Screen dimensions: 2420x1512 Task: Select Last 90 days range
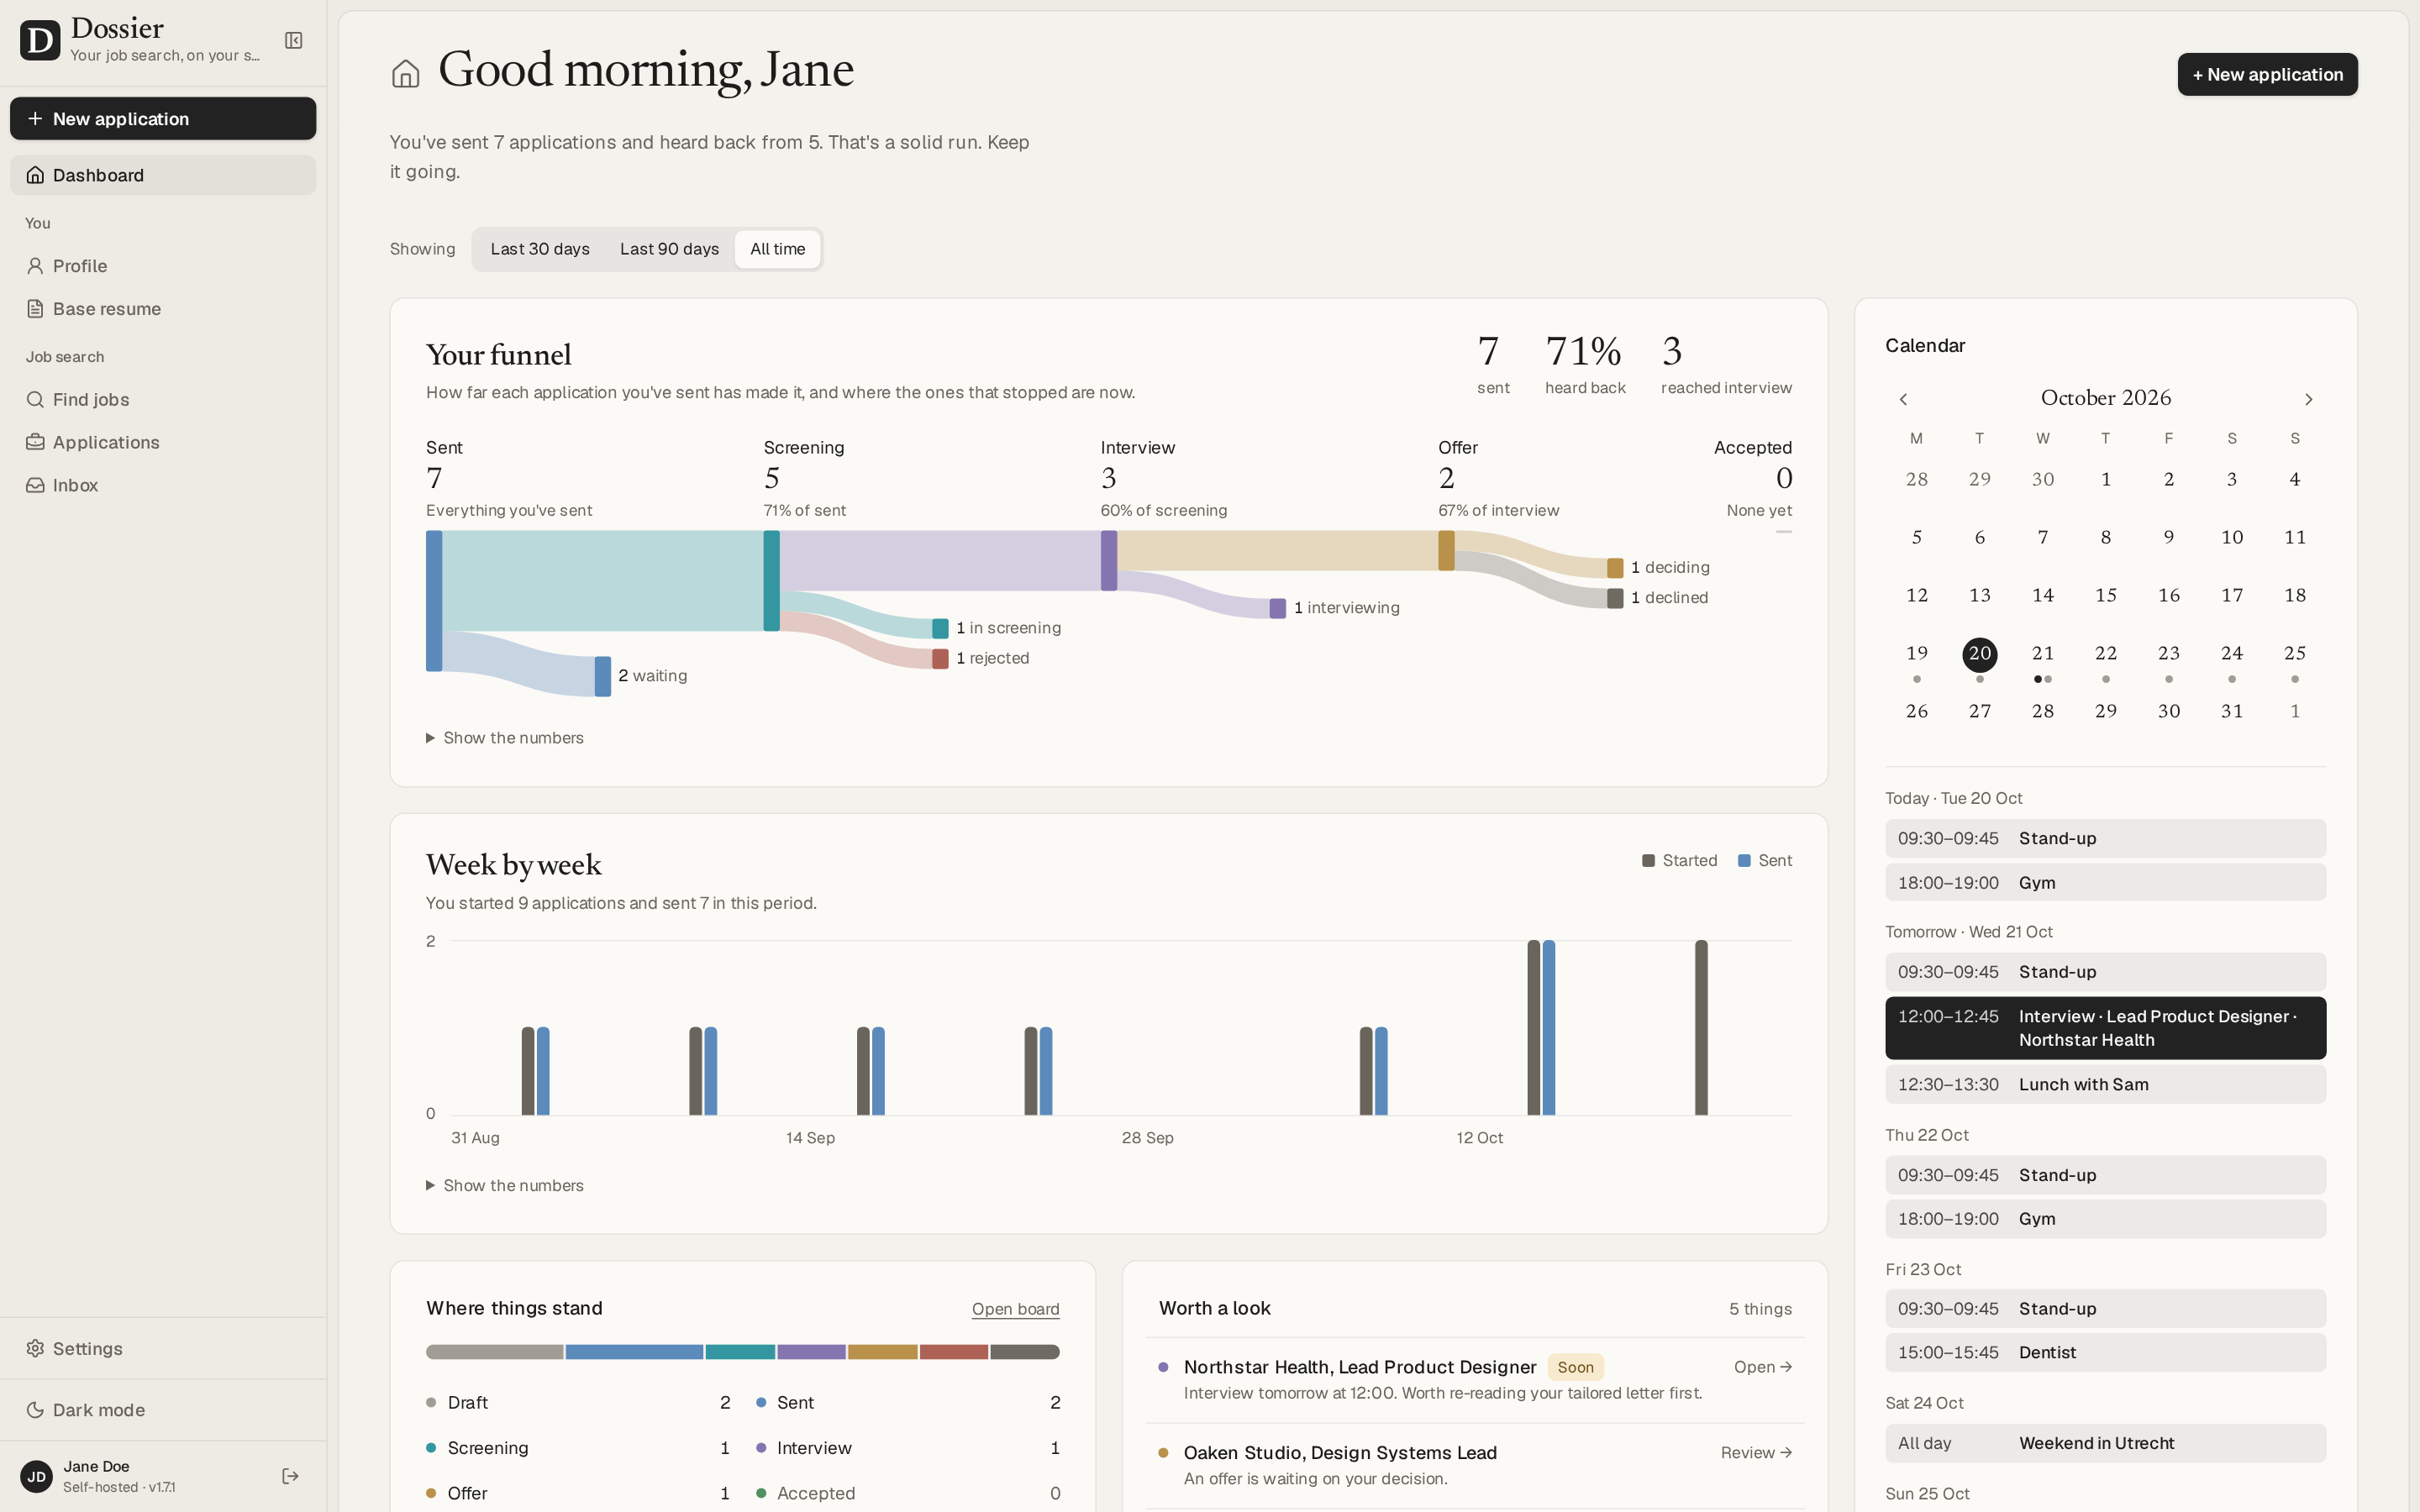(669, 249)
